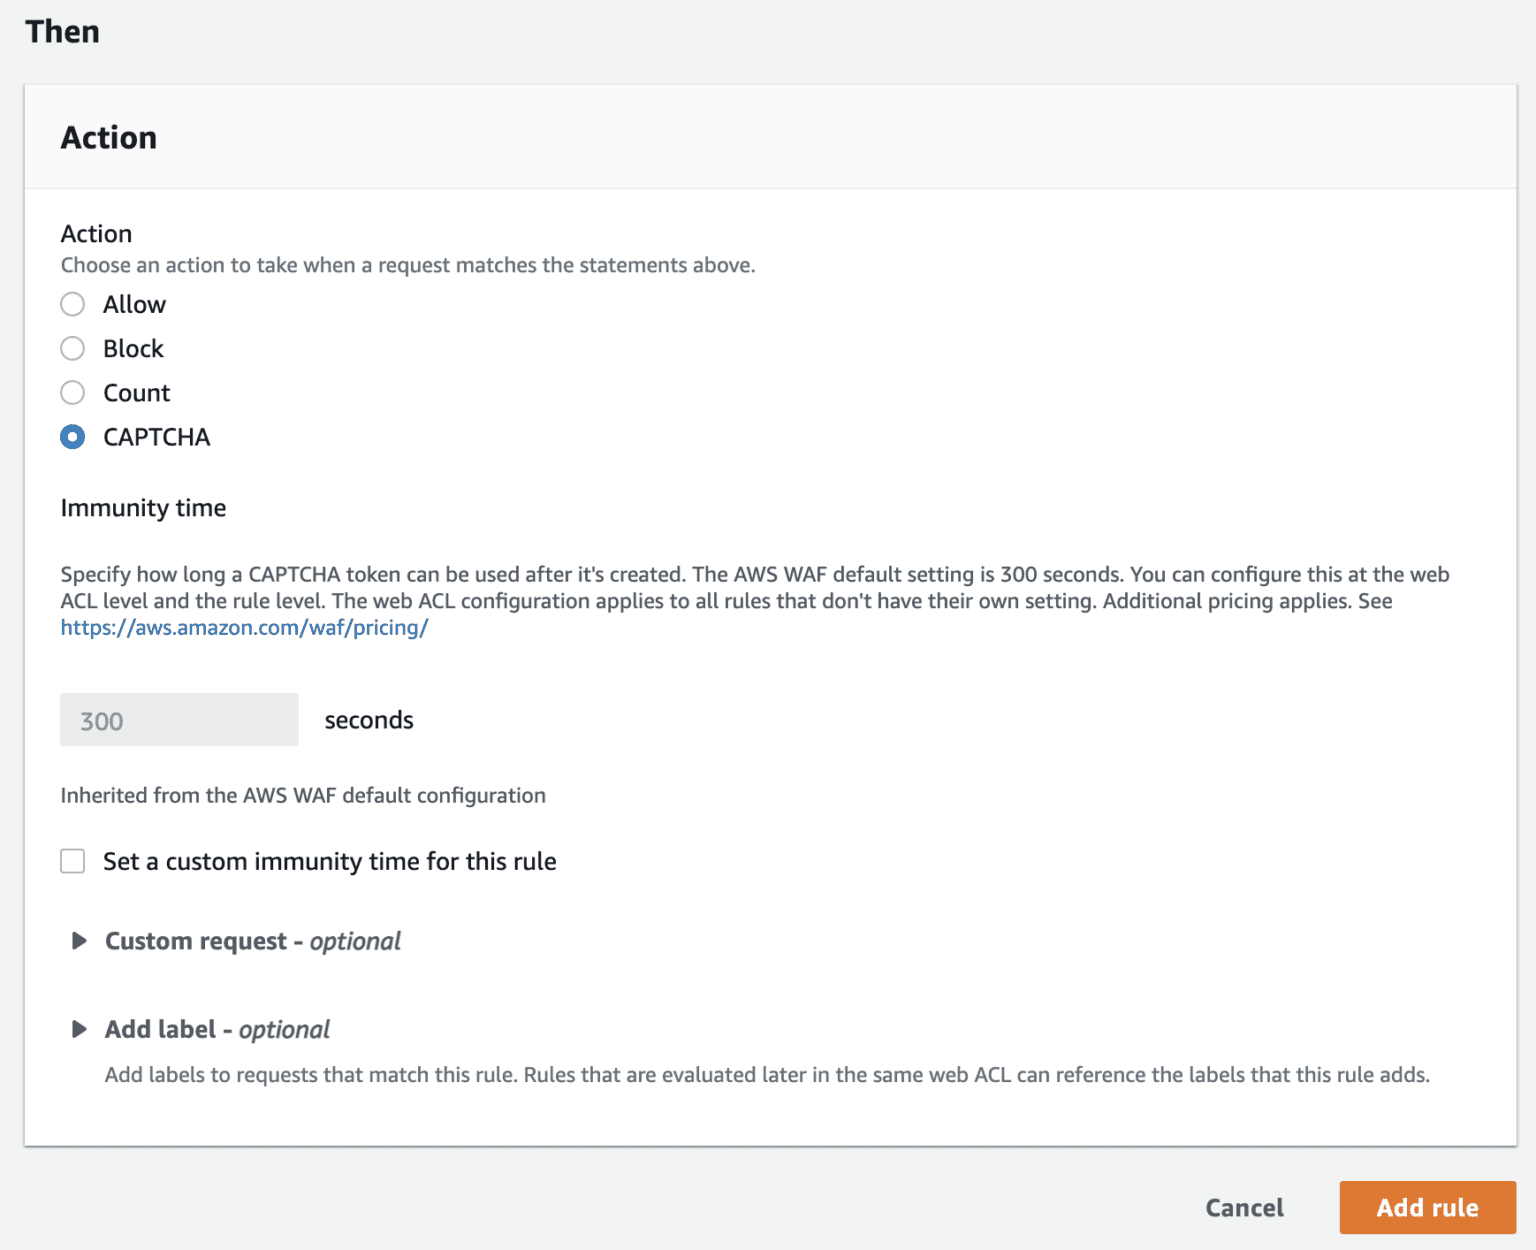Switch the action to Count

(72, 392)
